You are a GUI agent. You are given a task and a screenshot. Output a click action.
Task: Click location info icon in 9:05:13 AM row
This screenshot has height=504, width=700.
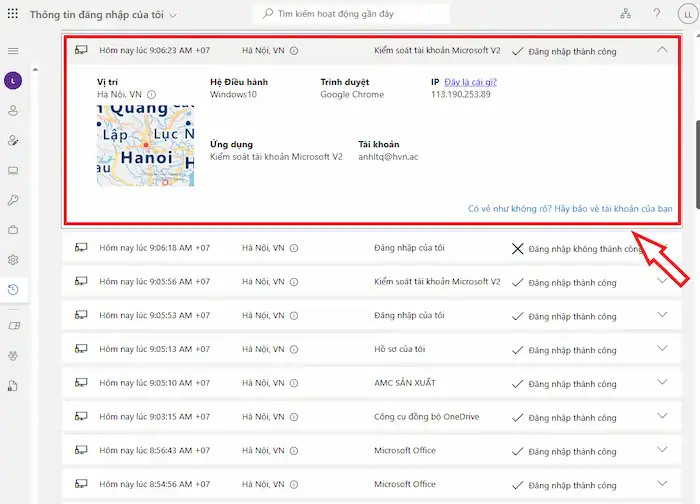pos(294,350)
